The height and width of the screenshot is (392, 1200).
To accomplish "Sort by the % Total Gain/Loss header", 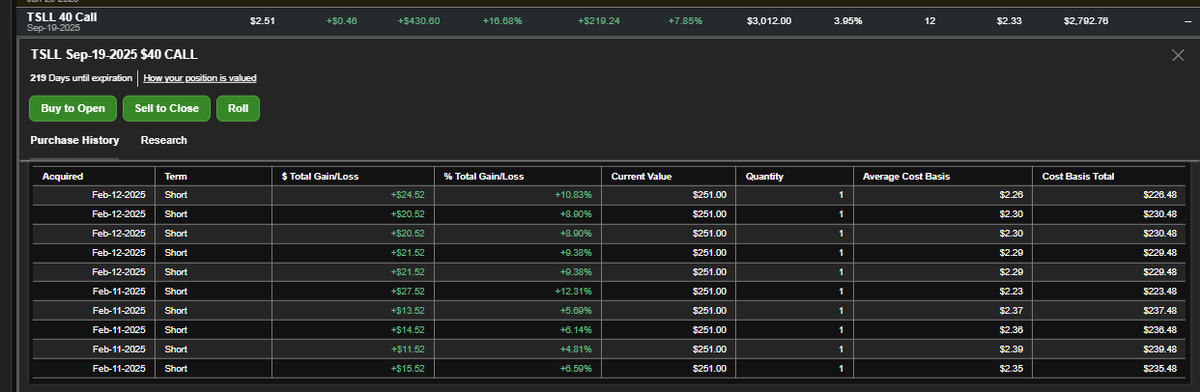I will coord(484,176).
